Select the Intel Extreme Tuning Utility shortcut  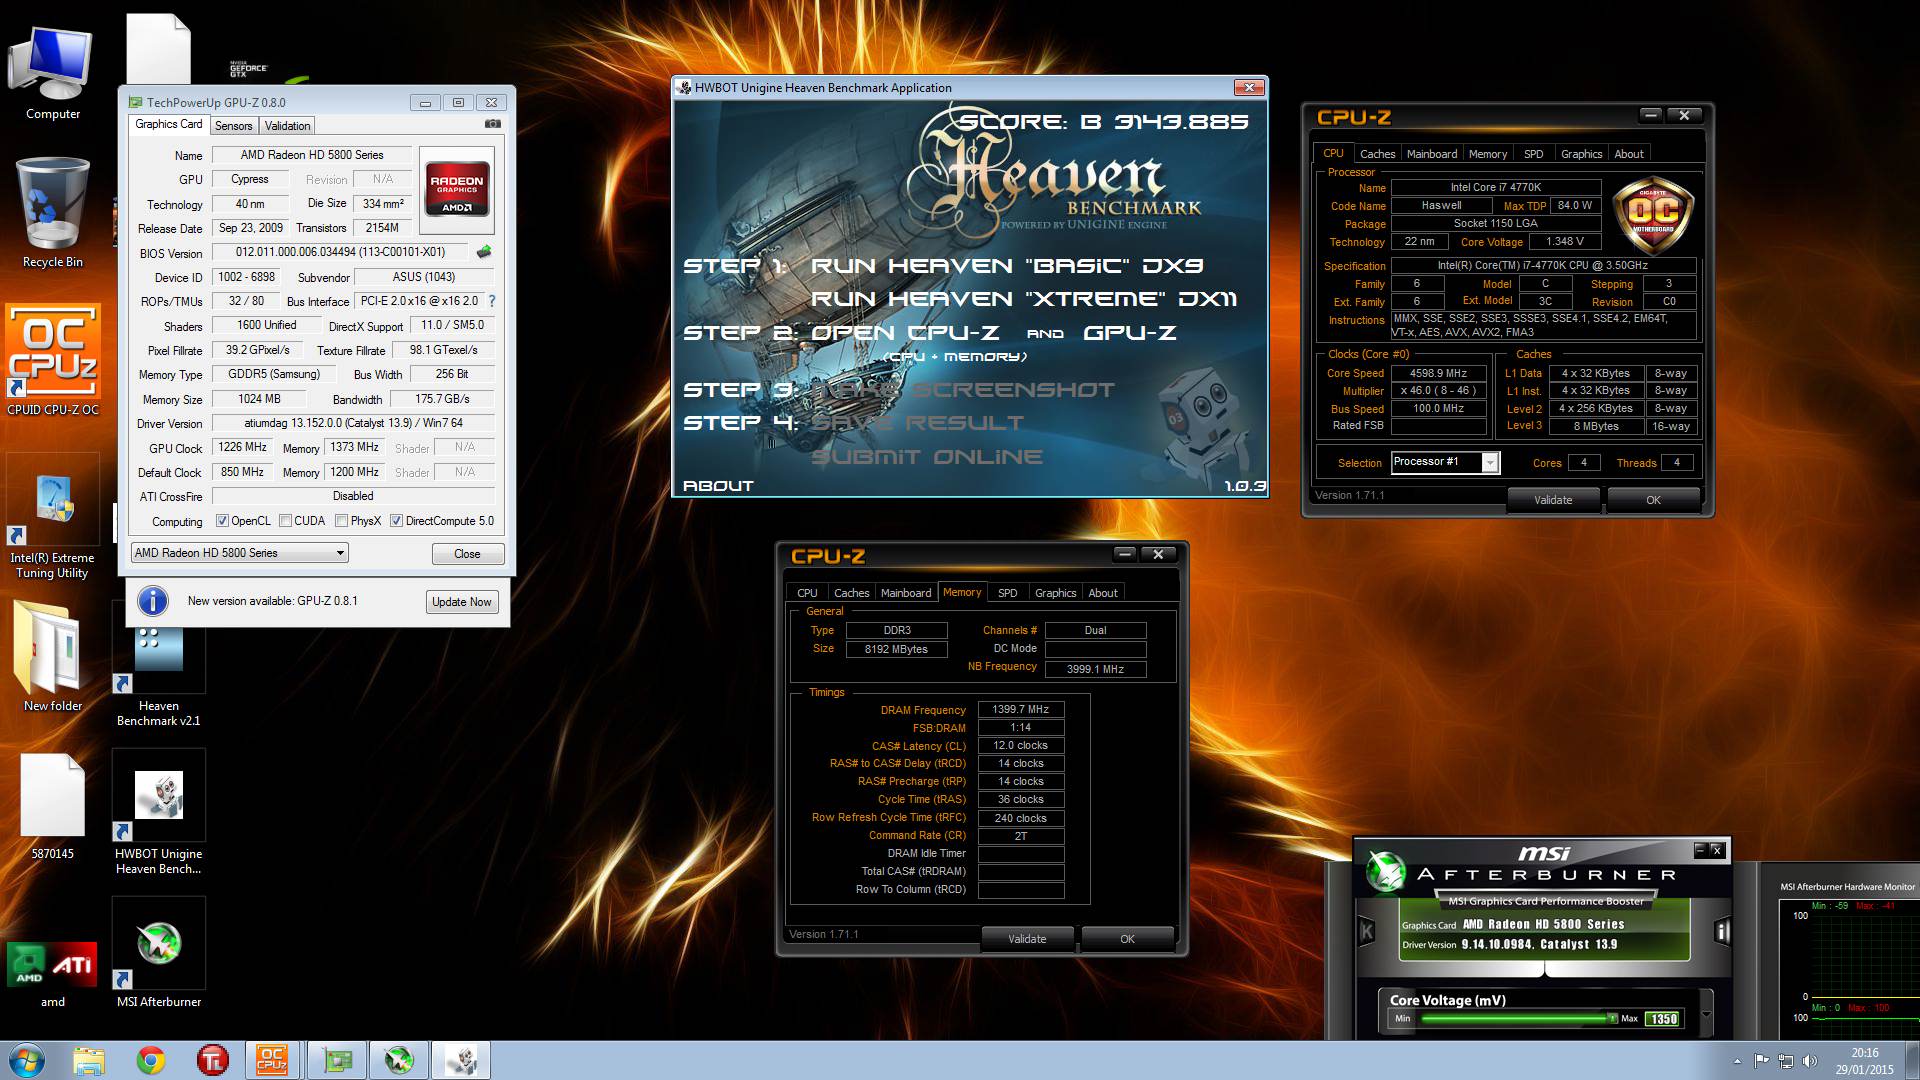pos(52,518)
